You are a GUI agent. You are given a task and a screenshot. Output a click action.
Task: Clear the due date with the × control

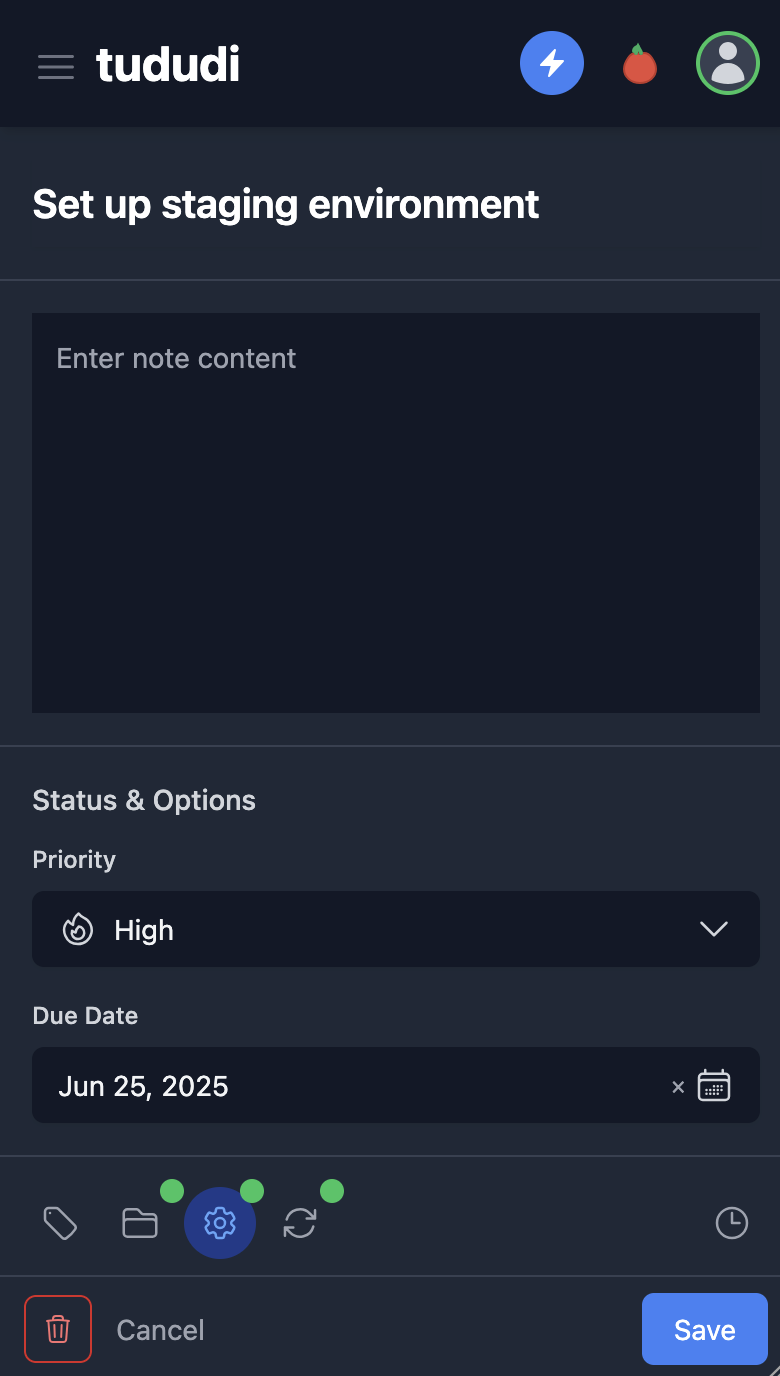tap(677, 1087)
